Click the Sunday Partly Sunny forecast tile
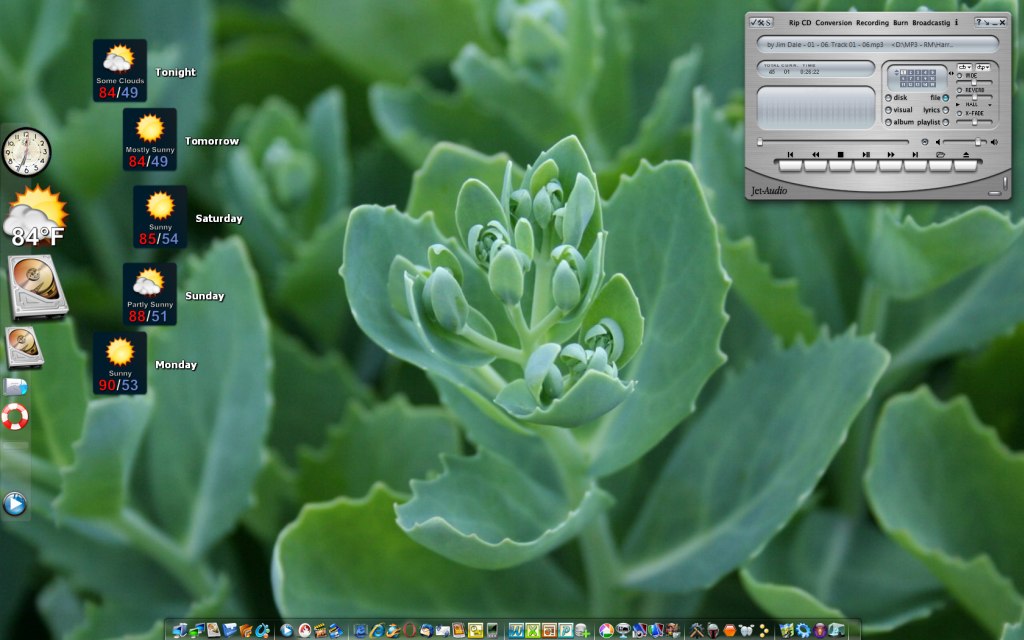 pyautogui.click(x=150, y=294)
